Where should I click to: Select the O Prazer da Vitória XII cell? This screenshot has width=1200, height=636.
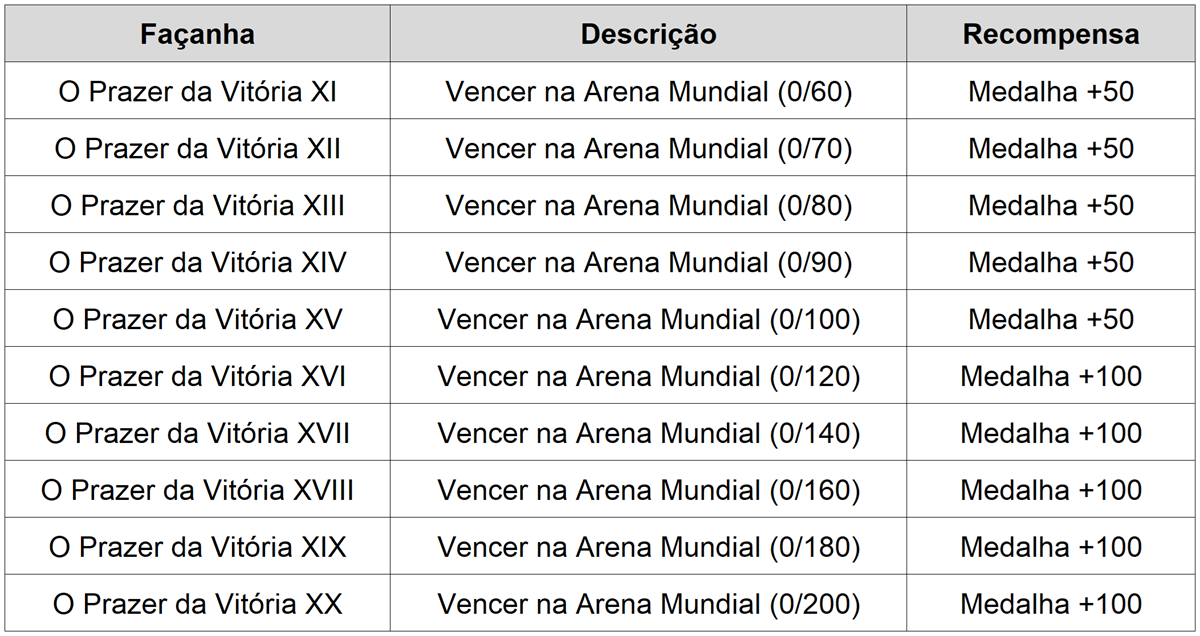[197, 149]
